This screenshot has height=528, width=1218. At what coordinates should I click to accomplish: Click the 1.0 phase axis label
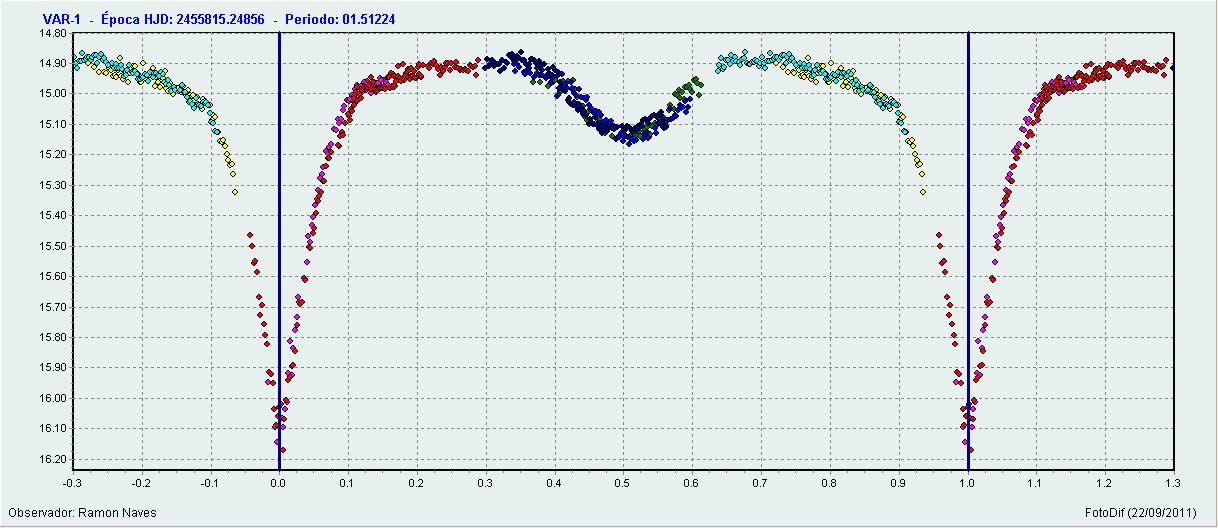click(x=966, y=483)
